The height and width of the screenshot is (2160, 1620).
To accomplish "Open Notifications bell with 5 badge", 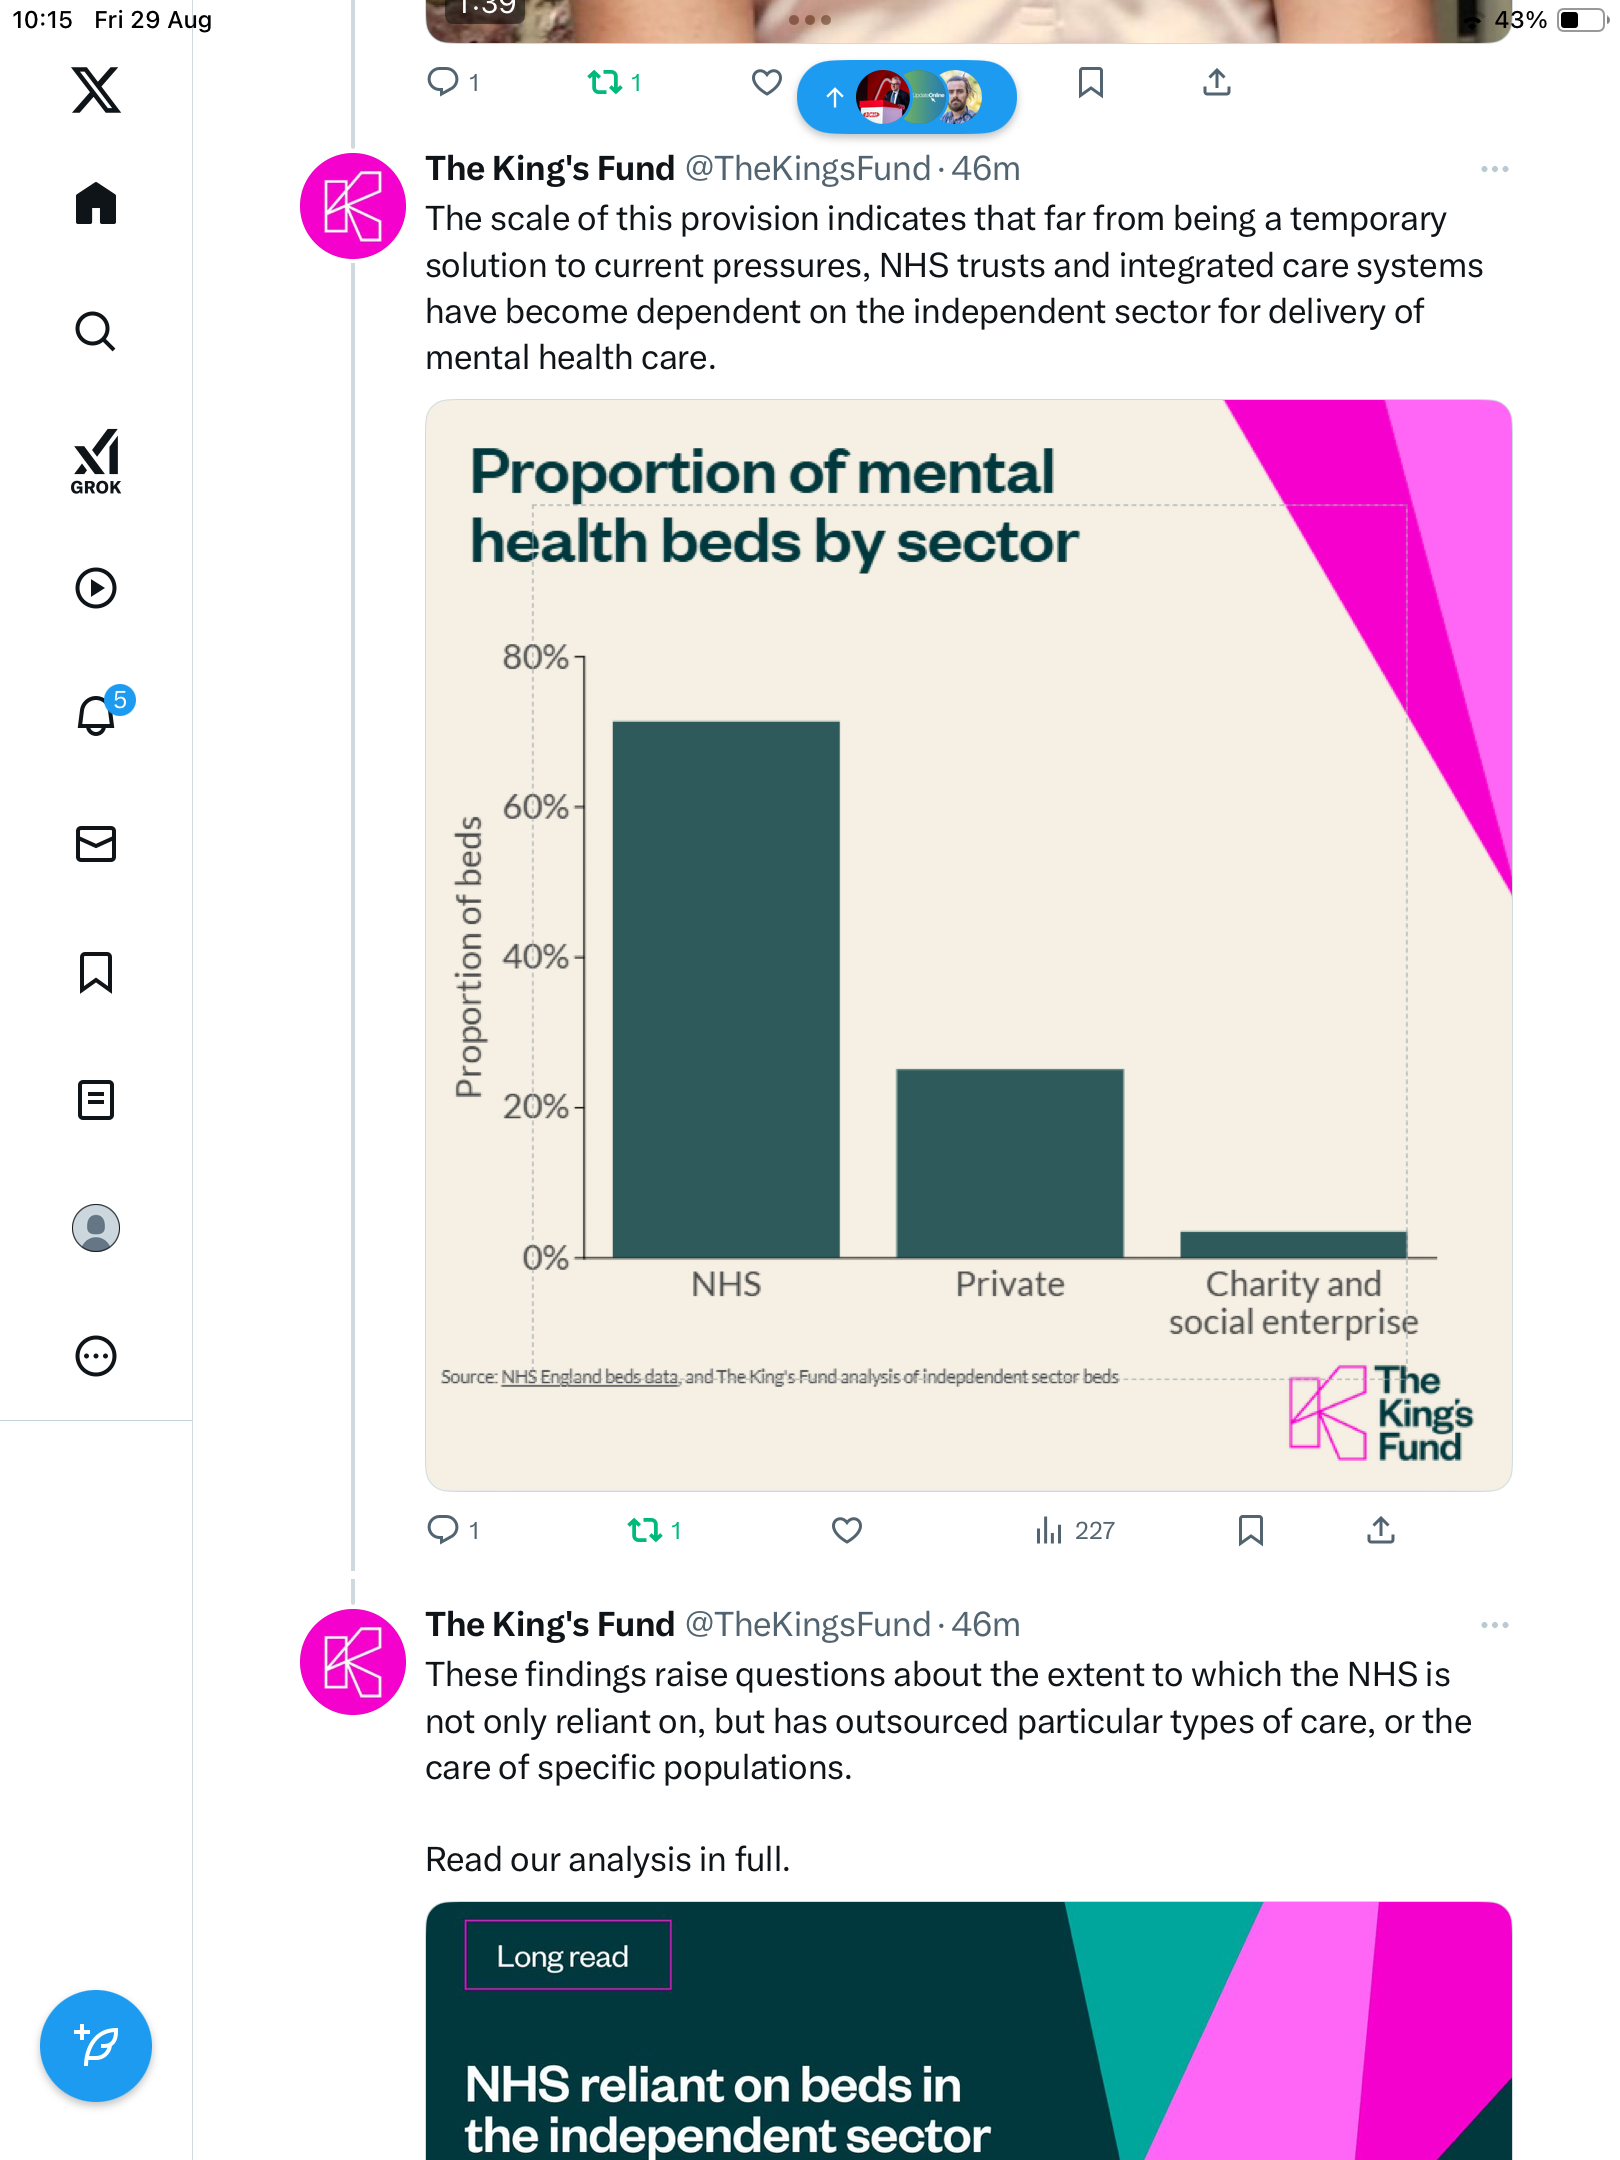I will point(98,715).
